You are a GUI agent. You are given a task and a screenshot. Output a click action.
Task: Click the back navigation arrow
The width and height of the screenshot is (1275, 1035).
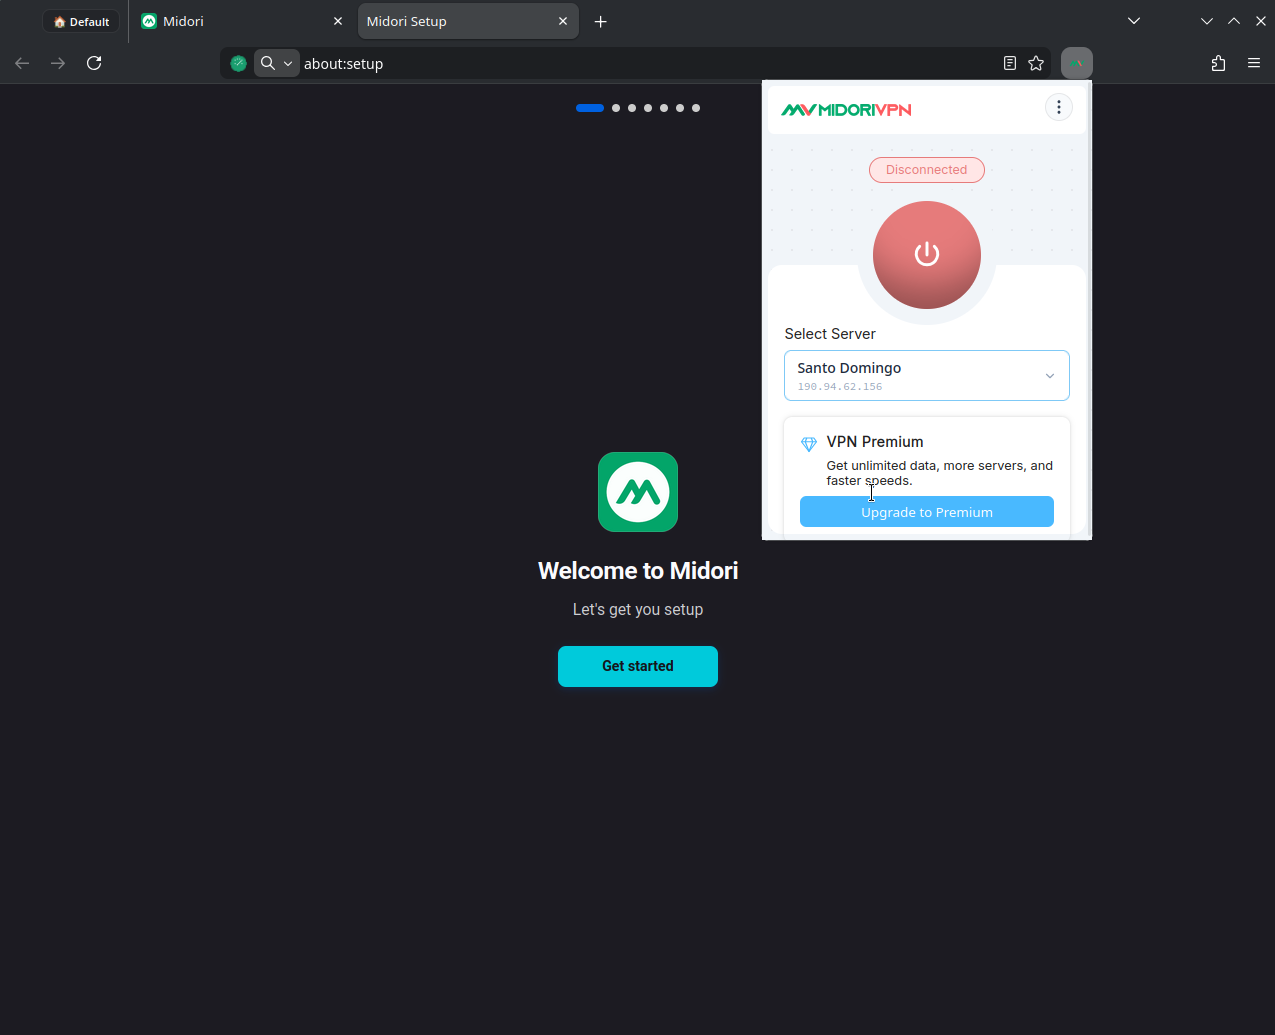pos(22,63)
